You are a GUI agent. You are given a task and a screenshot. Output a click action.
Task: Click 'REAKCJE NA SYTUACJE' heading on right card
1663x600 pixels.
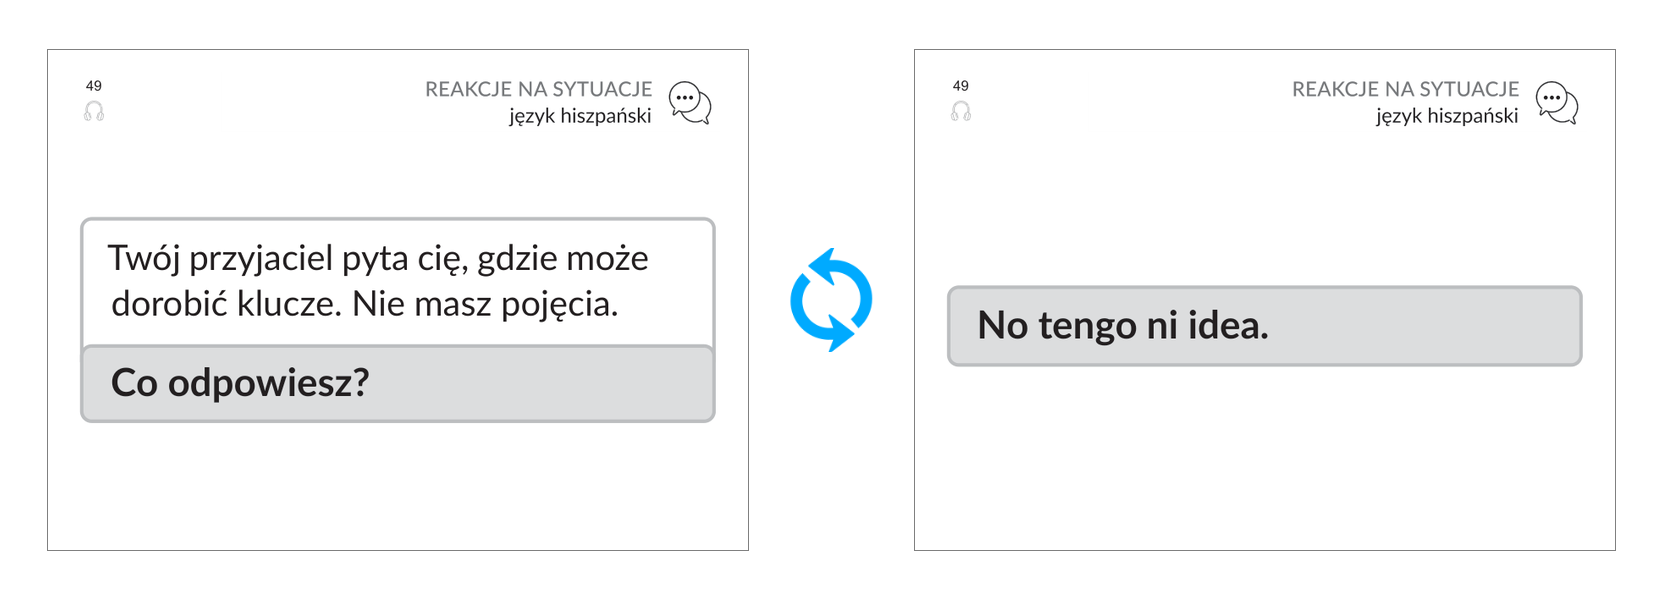click(1405, 89)
